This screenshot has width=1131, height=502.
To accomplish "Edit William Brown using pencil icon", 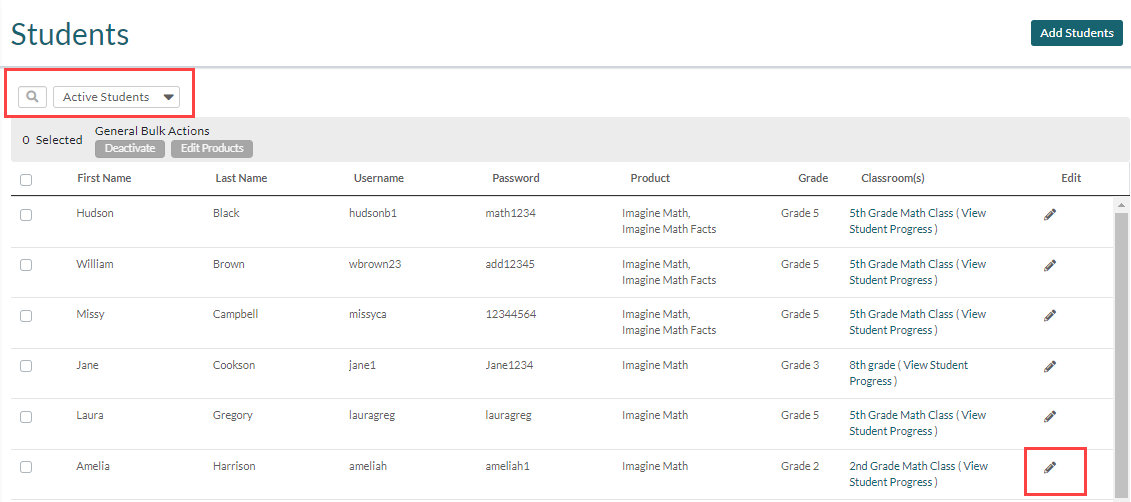I will pyautogui.click(x=1050, y=265).
